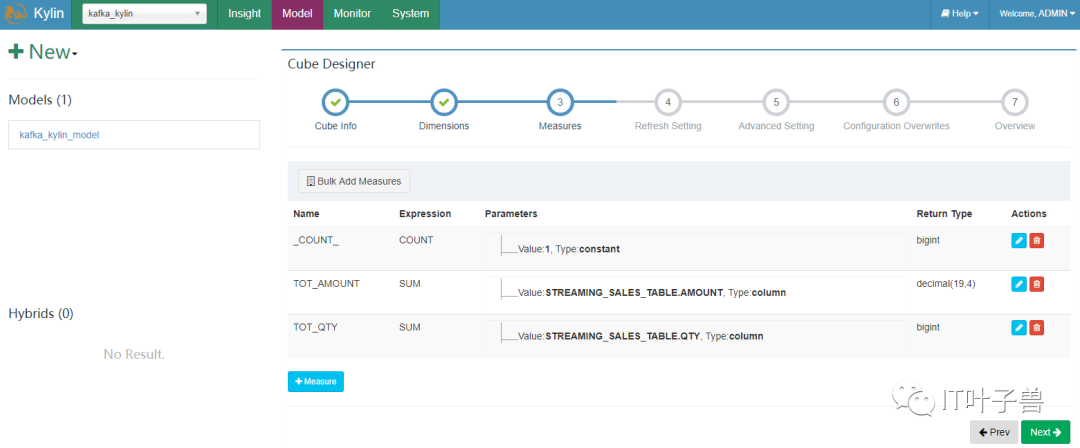Switch to the System tab

click(411, 14)
